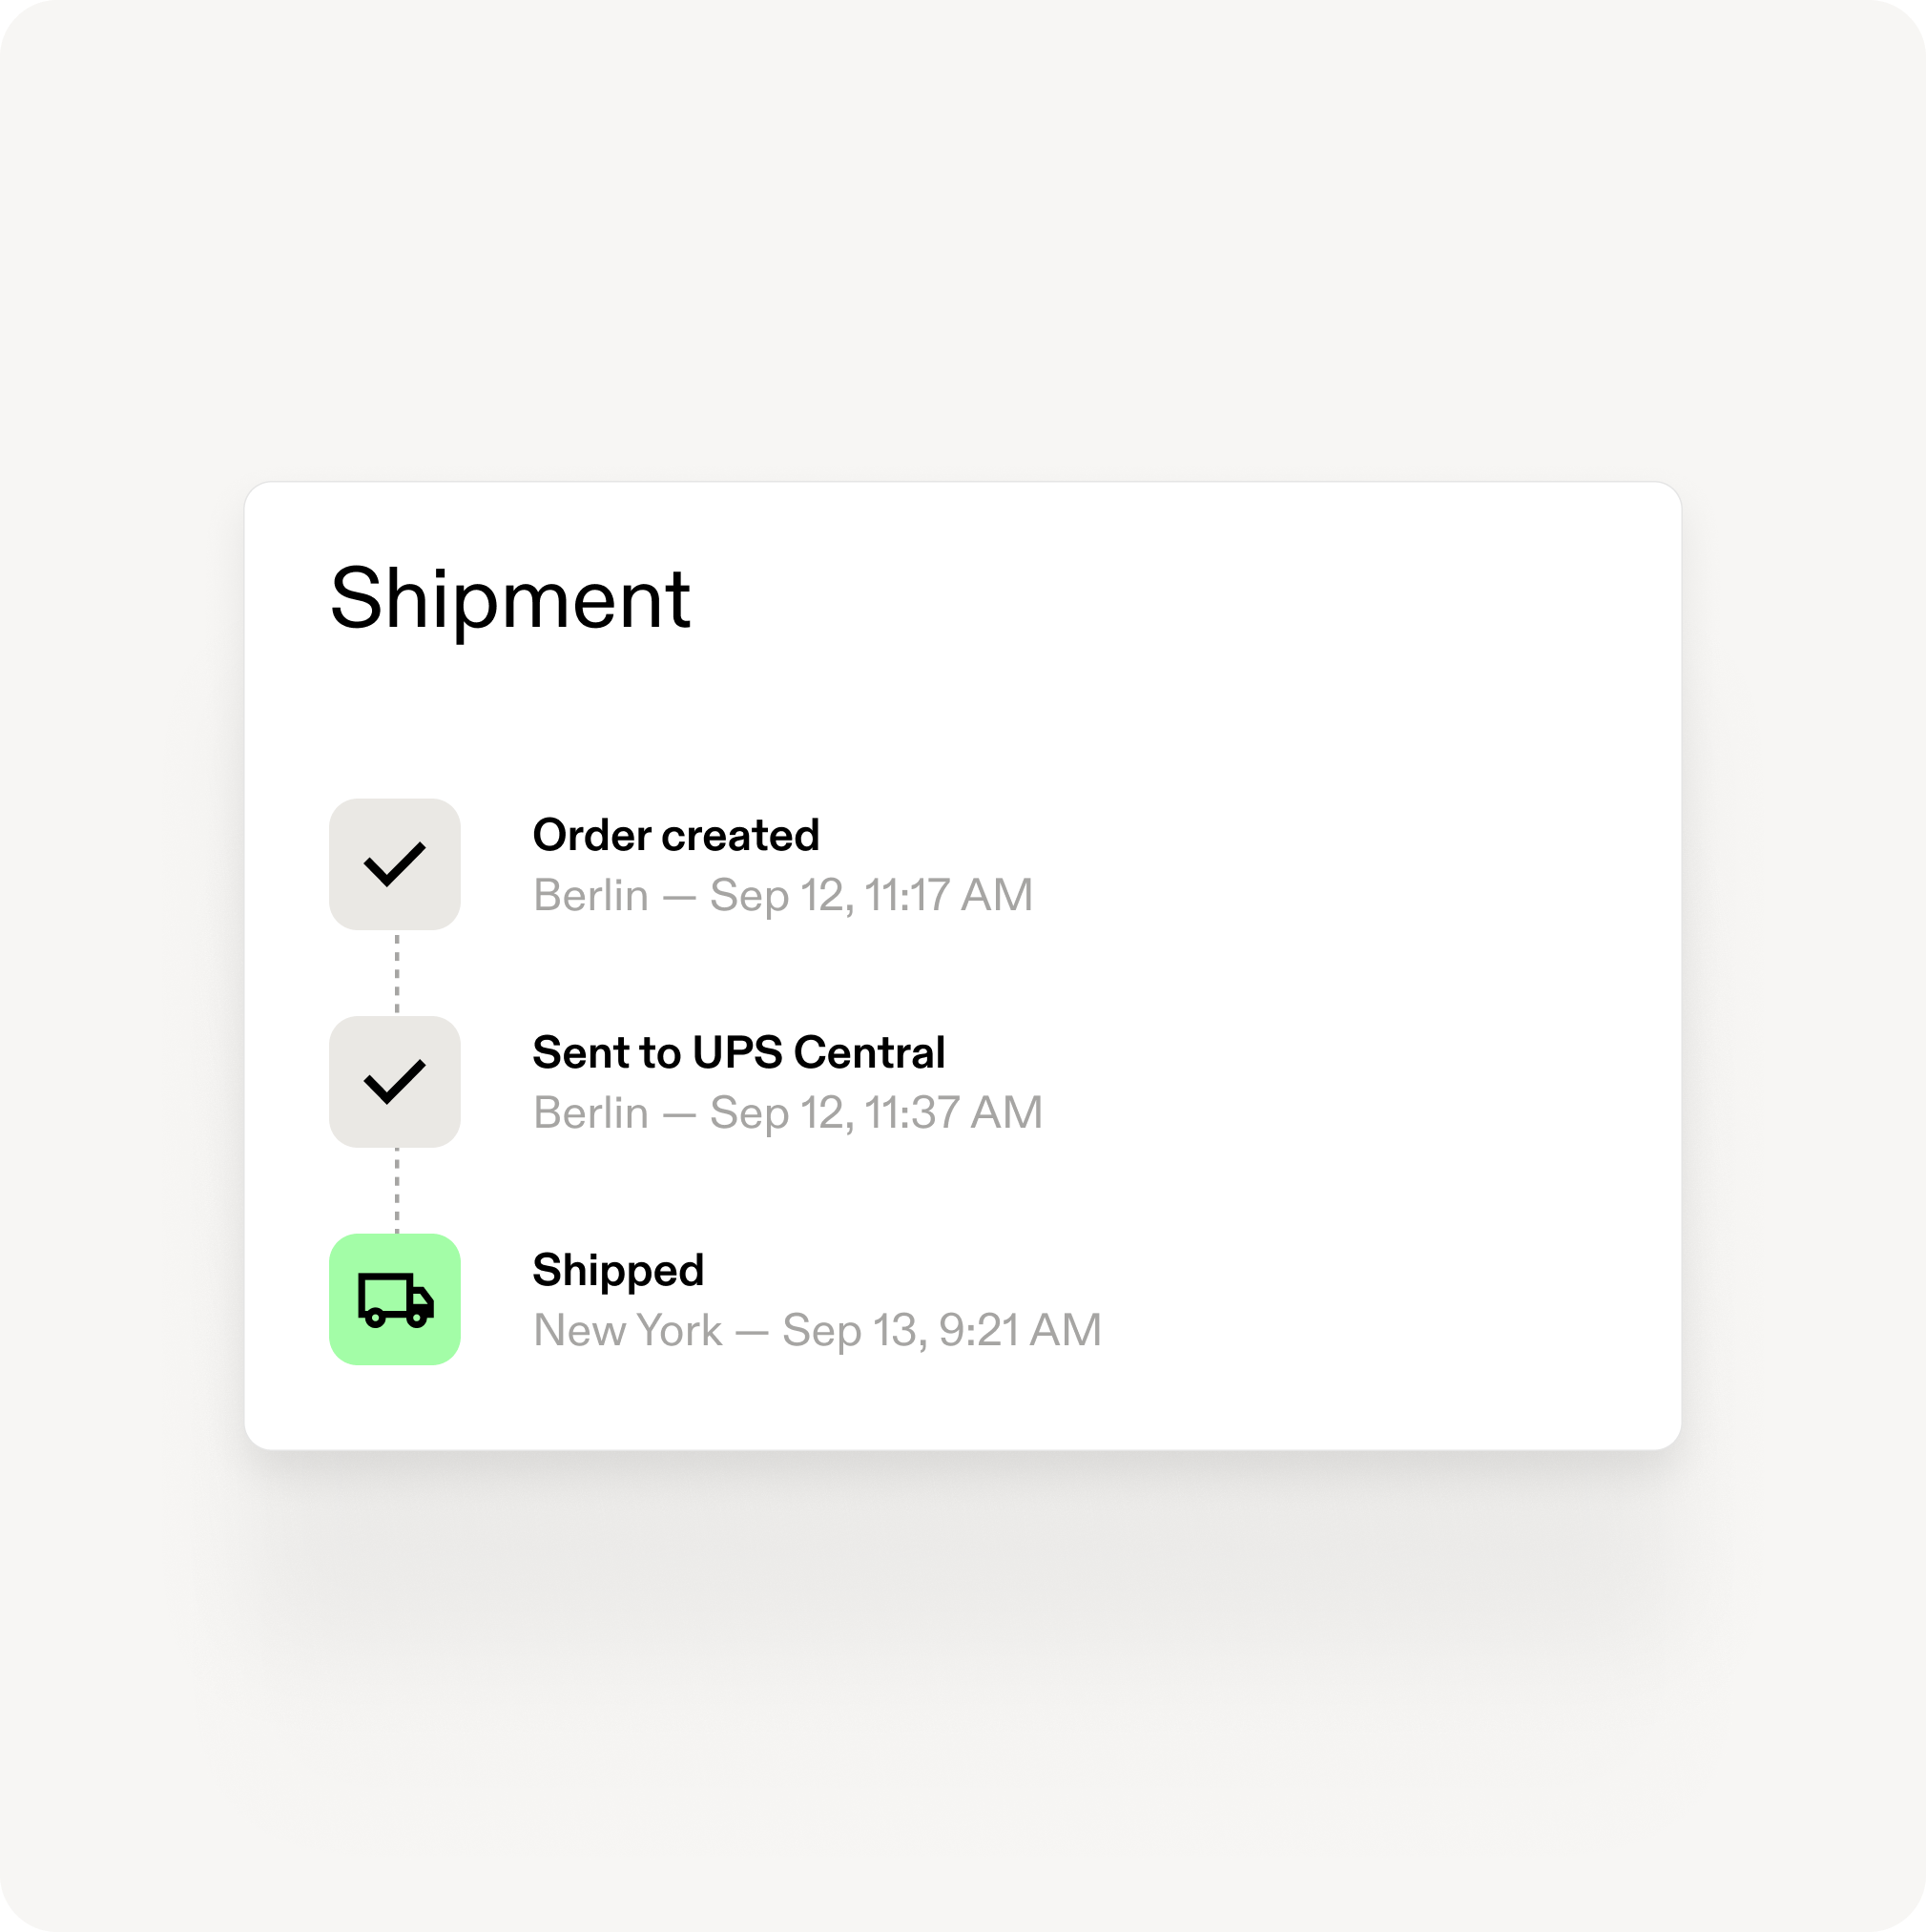Expand the Order created timeline entry
This screenshot has width=1926, height=1932.
tap(677, 834)
